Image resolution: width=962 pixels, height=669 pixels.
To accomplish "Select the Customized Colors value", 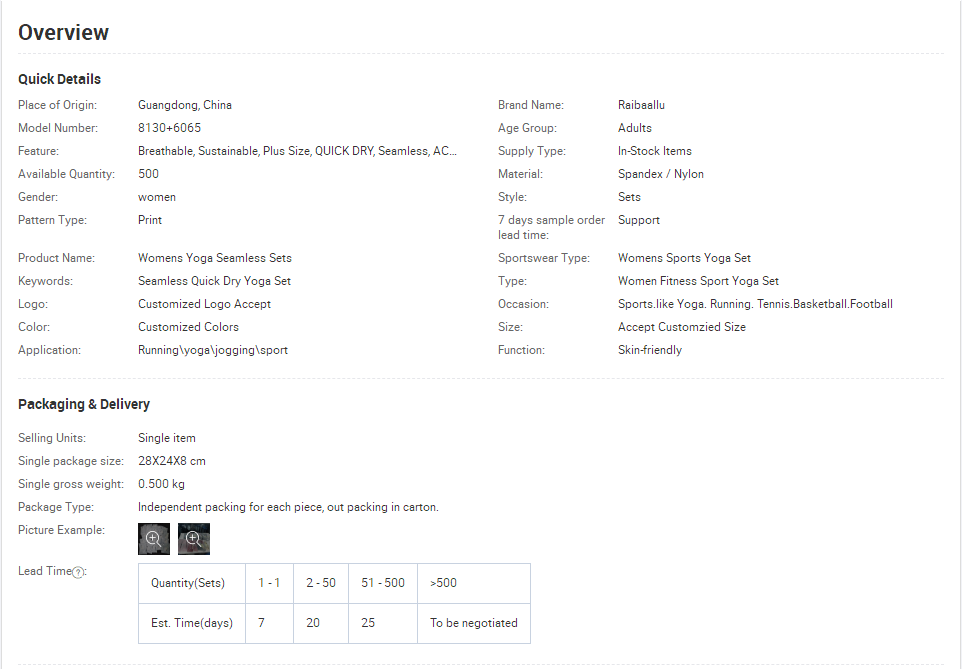I will pyautogui.click(x=188, y=327).
